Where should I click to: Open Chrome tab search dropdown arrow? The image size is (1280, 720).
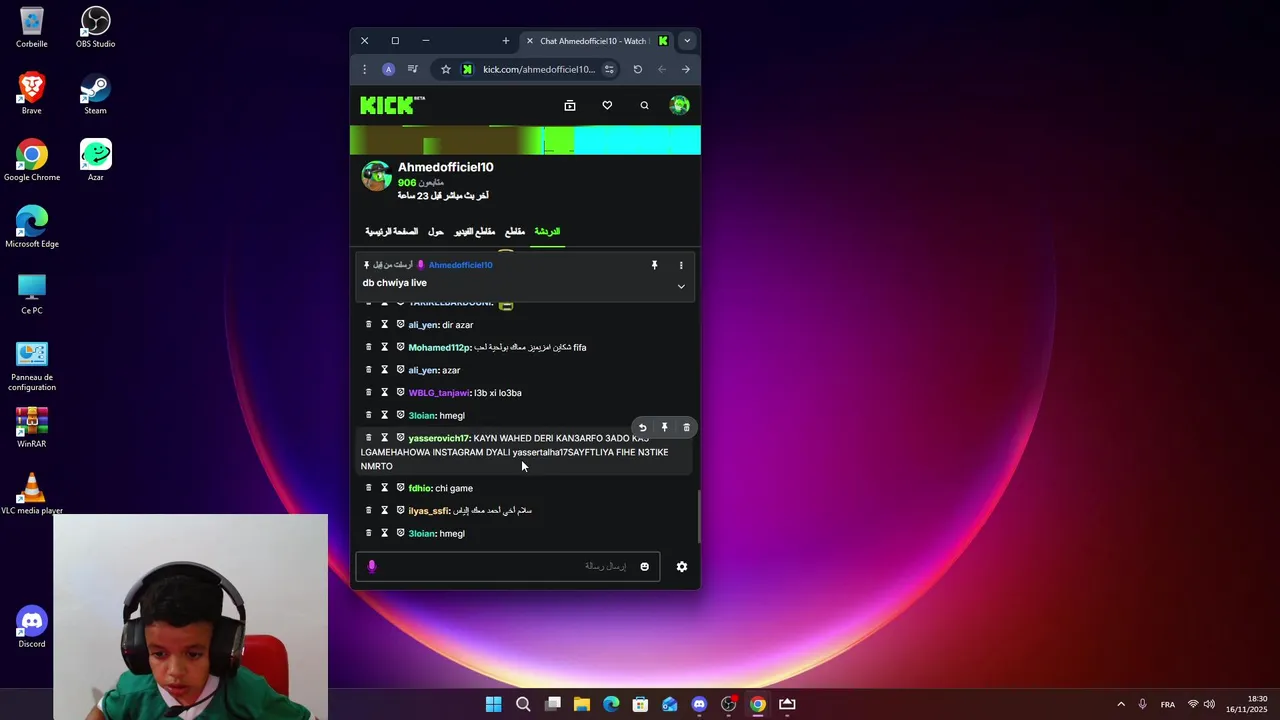click(687, 41)
